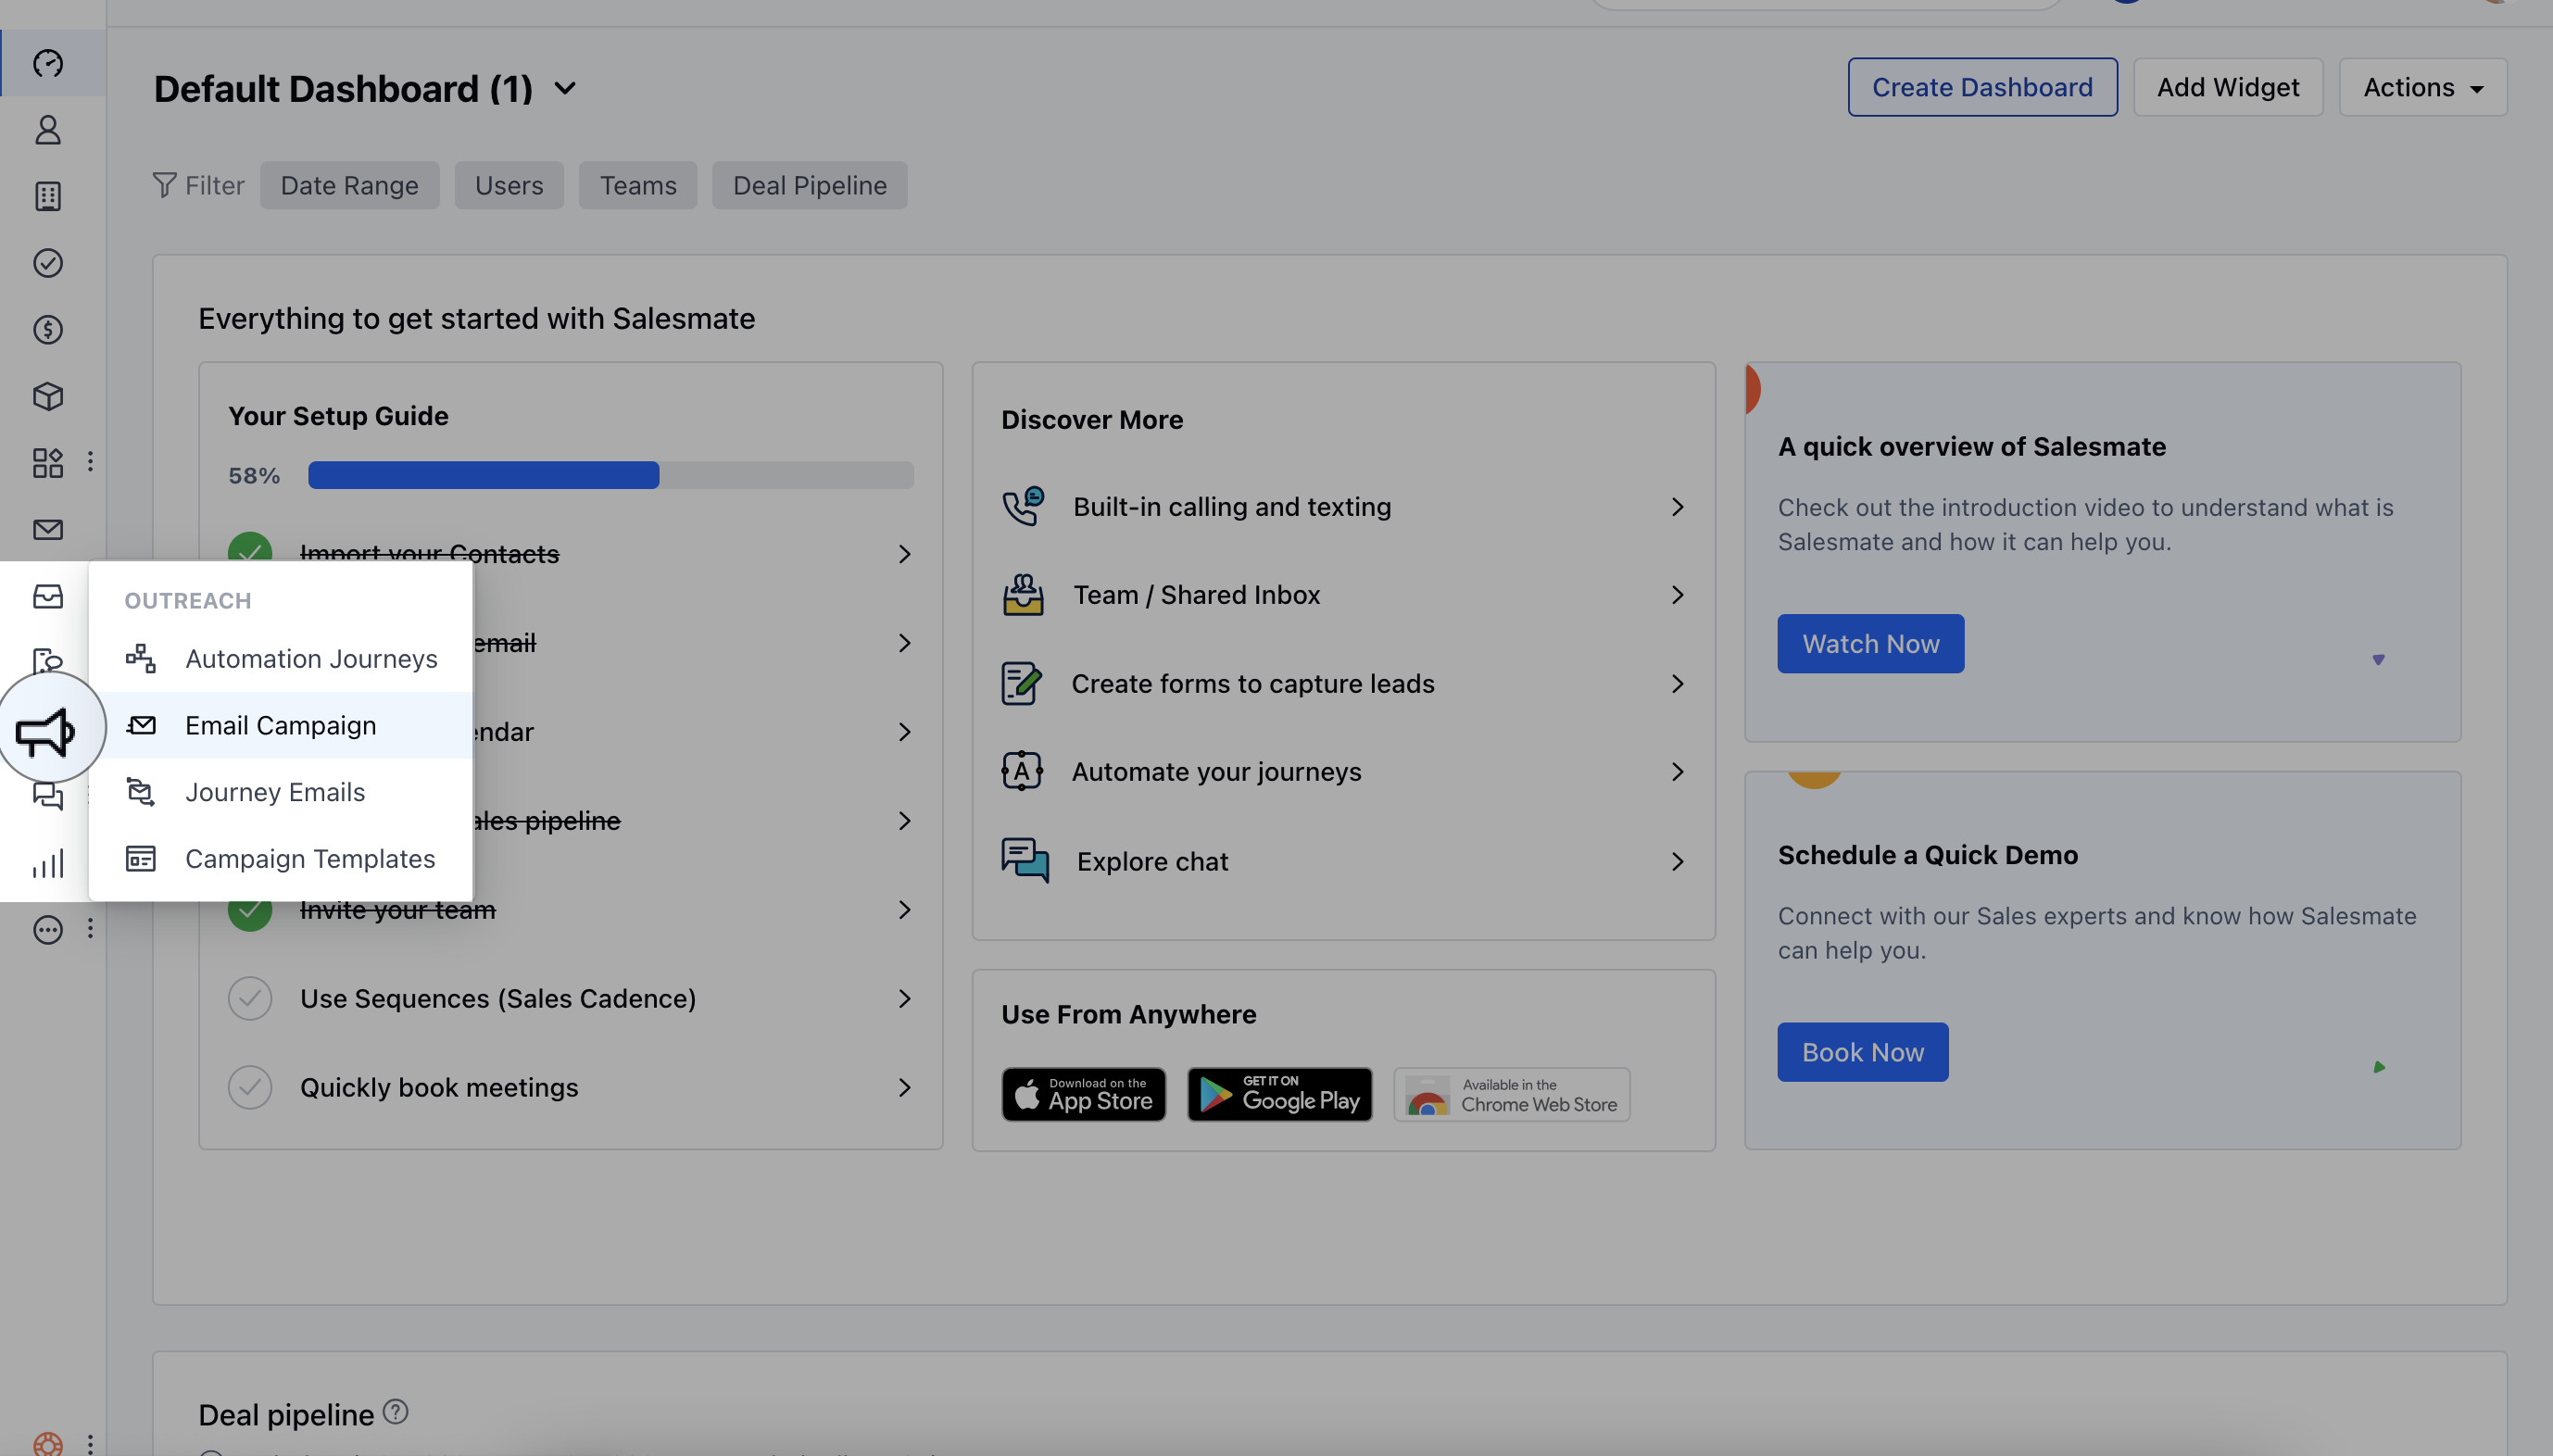Open the More ellipsis circle icon in sidebar
The image size is (2553, 1456).
coord(48,930)
